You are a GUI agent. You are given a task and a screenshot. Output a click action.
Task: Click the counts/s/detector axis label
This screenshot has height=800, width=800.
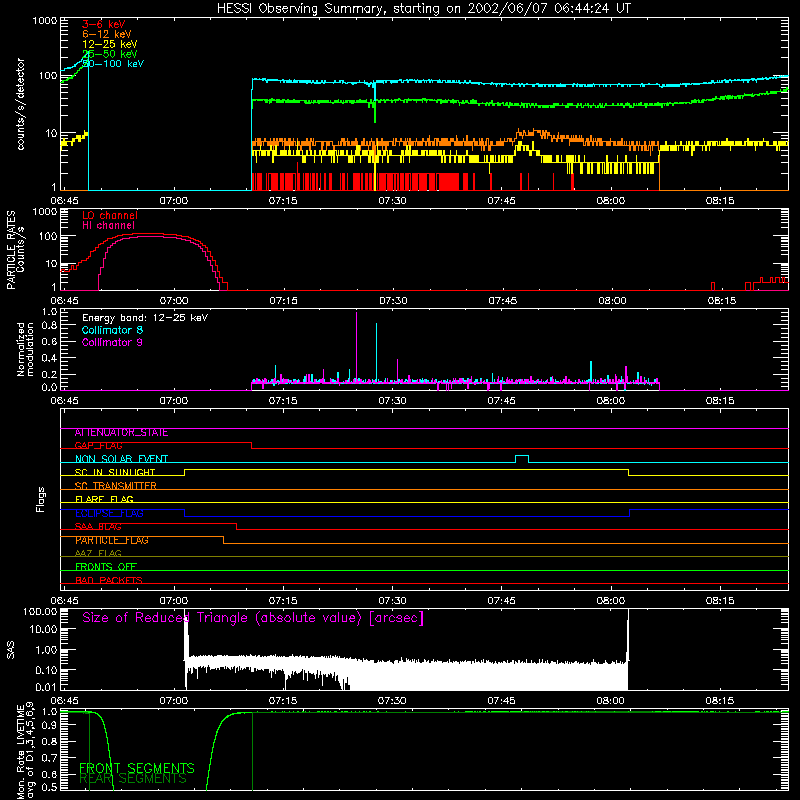20,104
